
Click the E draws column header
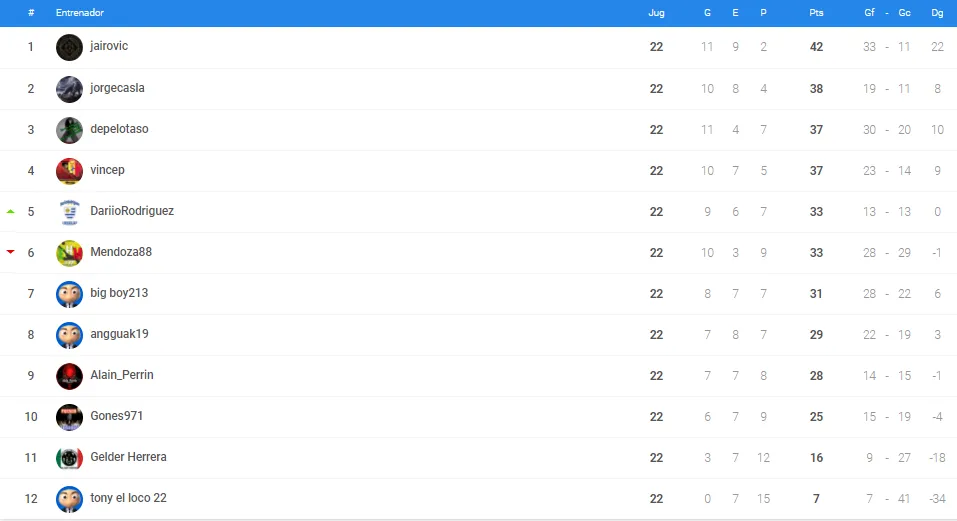pyautogui.click(x=735, y=13)
